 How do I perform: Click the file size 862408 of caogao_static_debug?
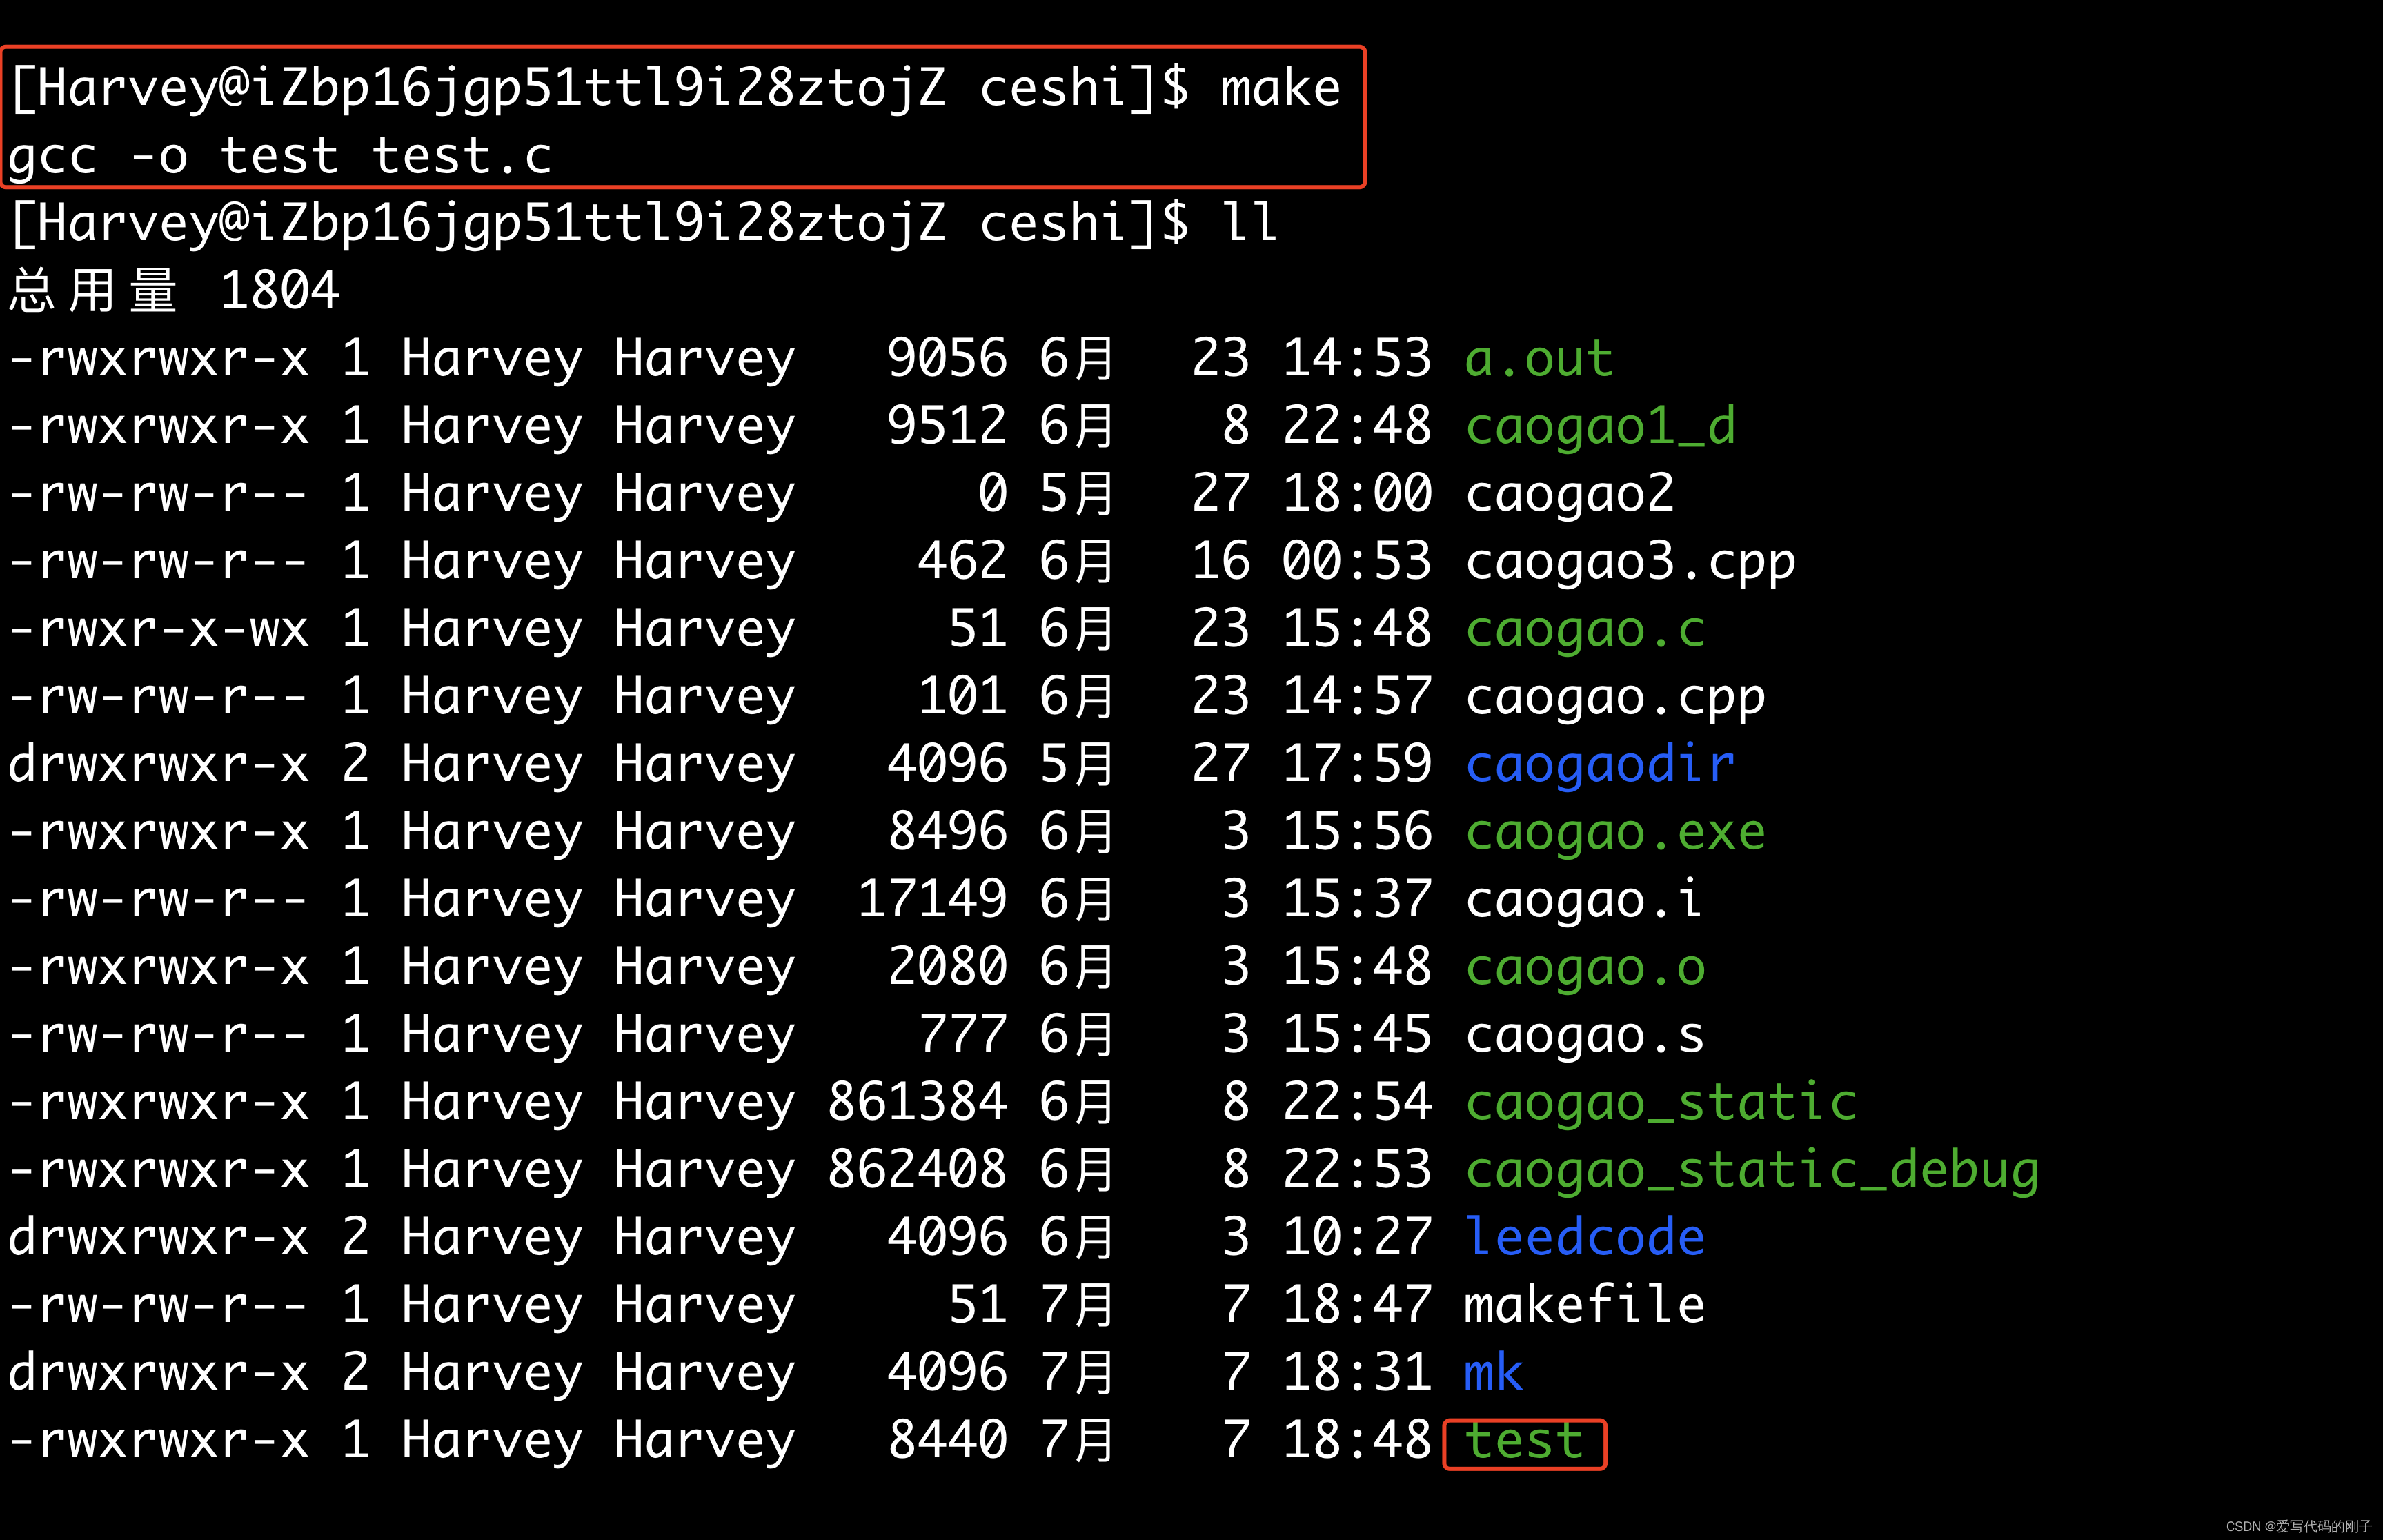(x=917, y=1170)
